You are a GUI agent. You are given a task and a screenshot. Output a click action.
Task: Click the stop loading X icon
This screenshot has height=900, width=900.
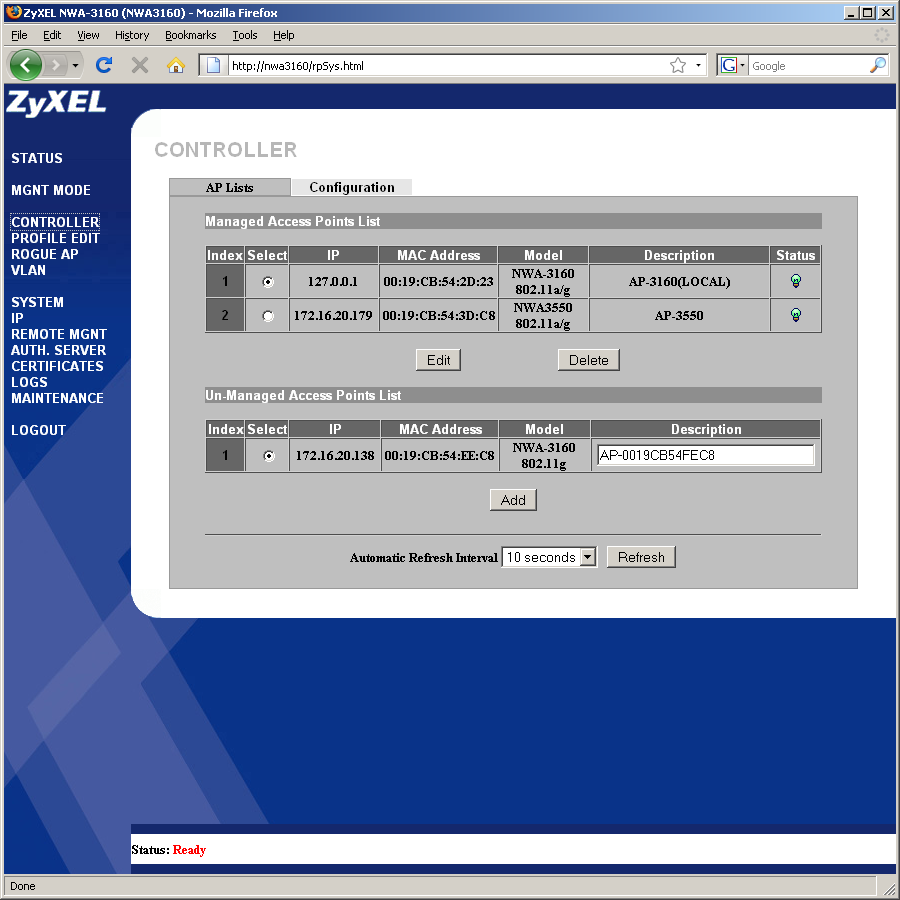[139, 65]
